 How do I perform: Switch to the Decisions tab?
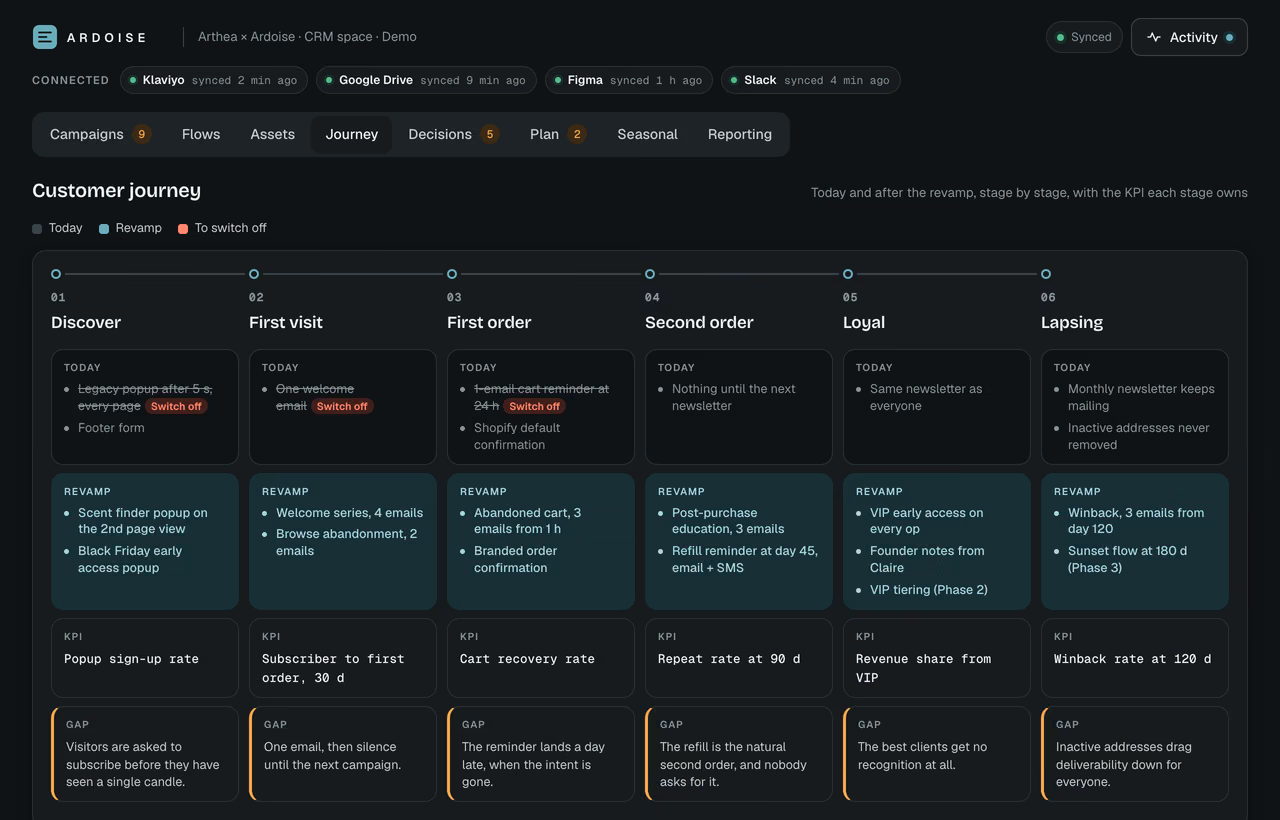453,134
